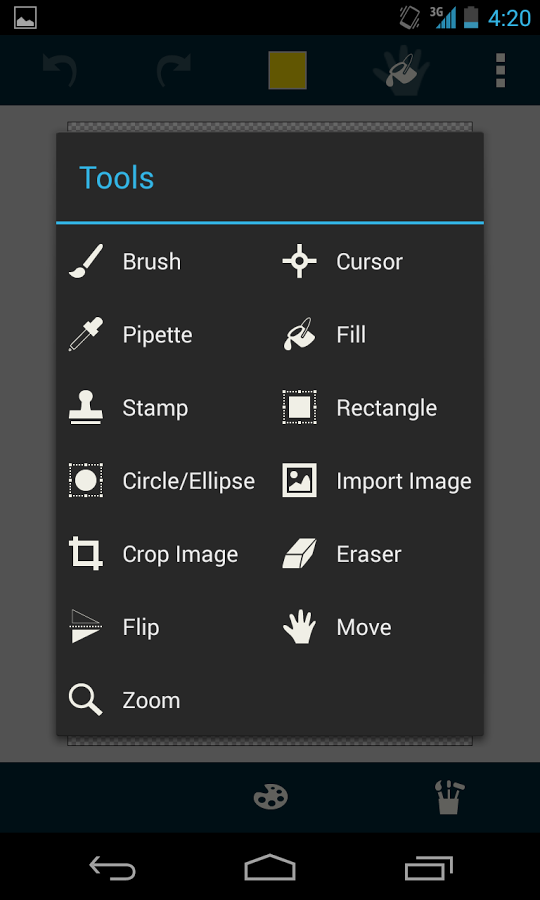
Task: Pick the Pipette eyedropper icon
Action: pyautogui.click(x=86, y=334)
